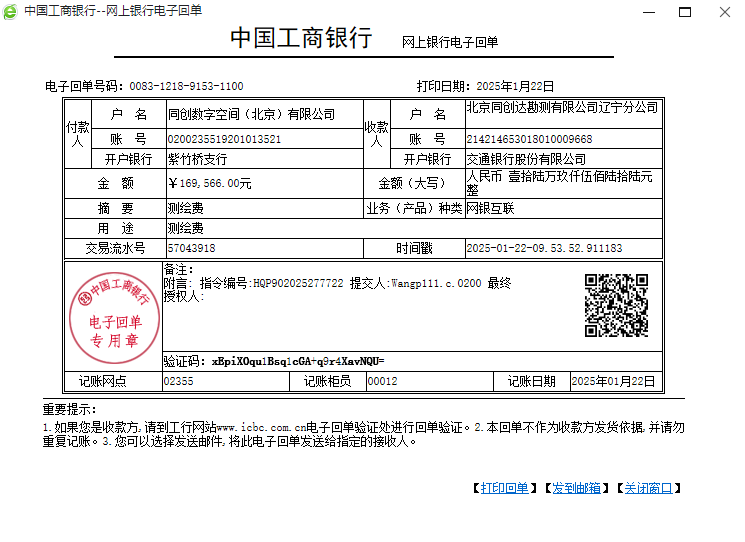Click the 业务（产品）种类 label cell

click(x=414, y=208)
